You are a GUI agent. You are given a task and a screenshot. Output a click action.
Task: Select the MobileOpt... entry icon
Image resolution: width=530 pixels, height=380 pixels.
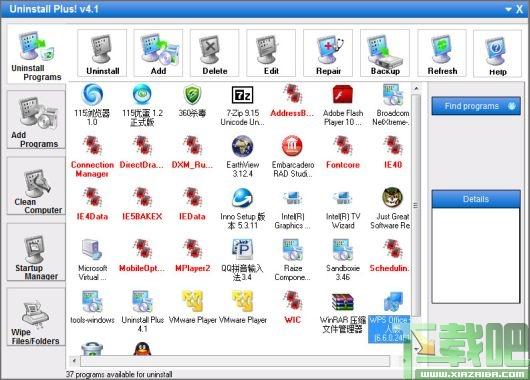tap(142, 249)
